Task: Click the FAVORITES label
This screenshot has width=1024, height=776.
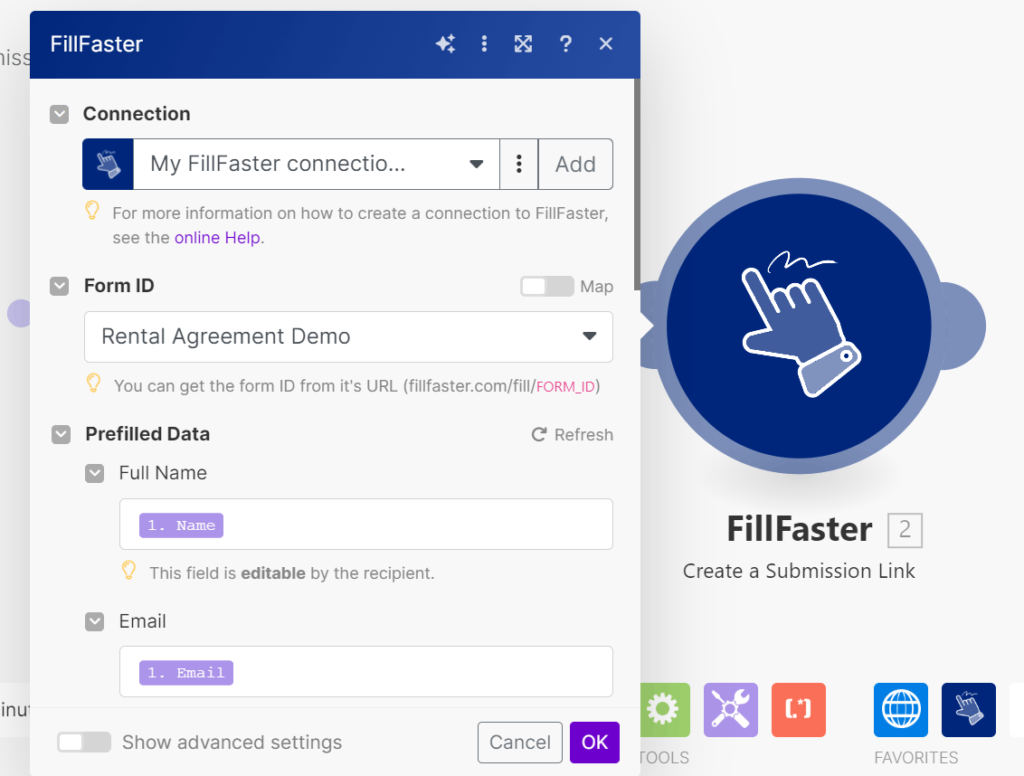Action: 916,758
